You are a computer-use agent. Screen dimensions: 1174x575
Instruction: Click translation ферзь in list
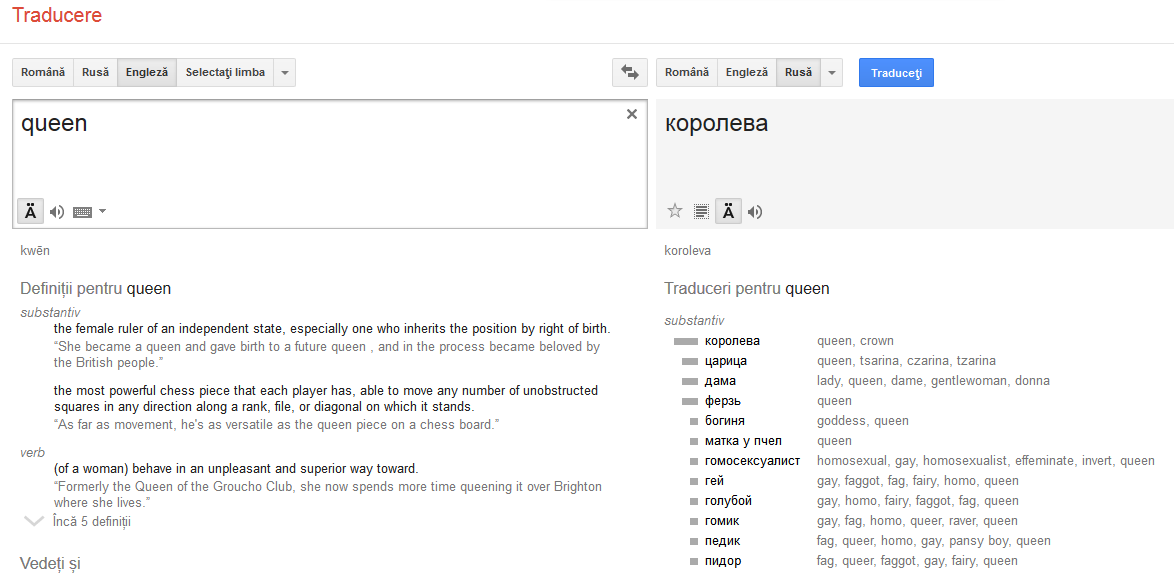(x=723, y=401)
